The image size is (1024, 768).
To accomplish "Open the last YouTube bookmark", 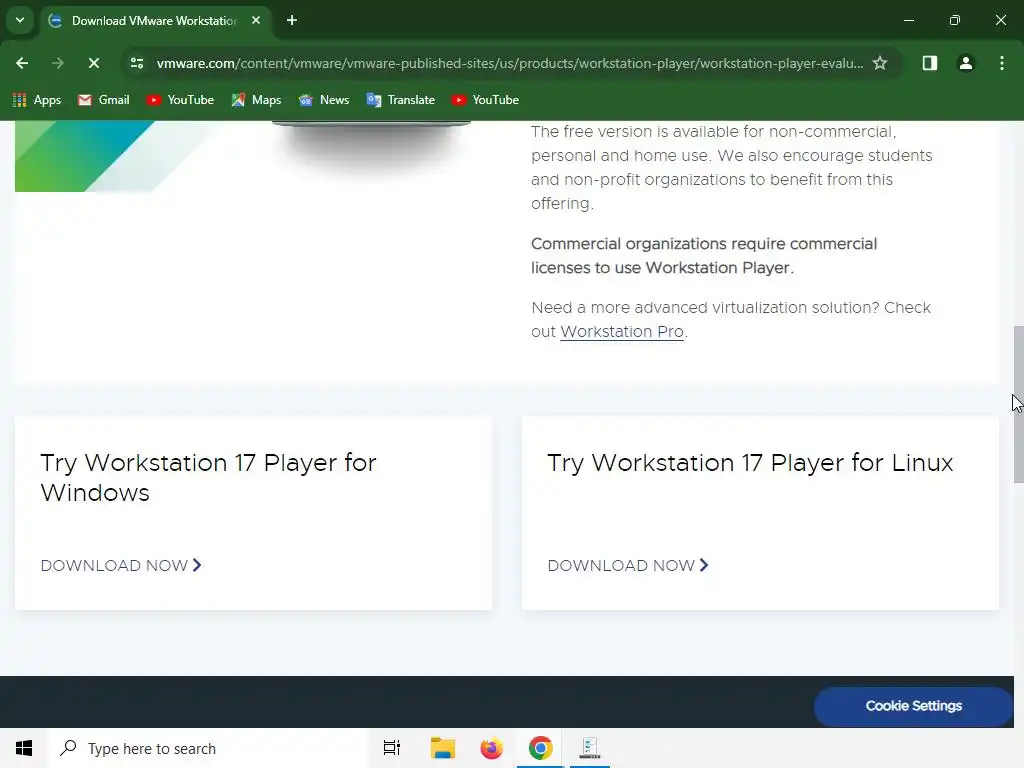I will click(485, 100).
